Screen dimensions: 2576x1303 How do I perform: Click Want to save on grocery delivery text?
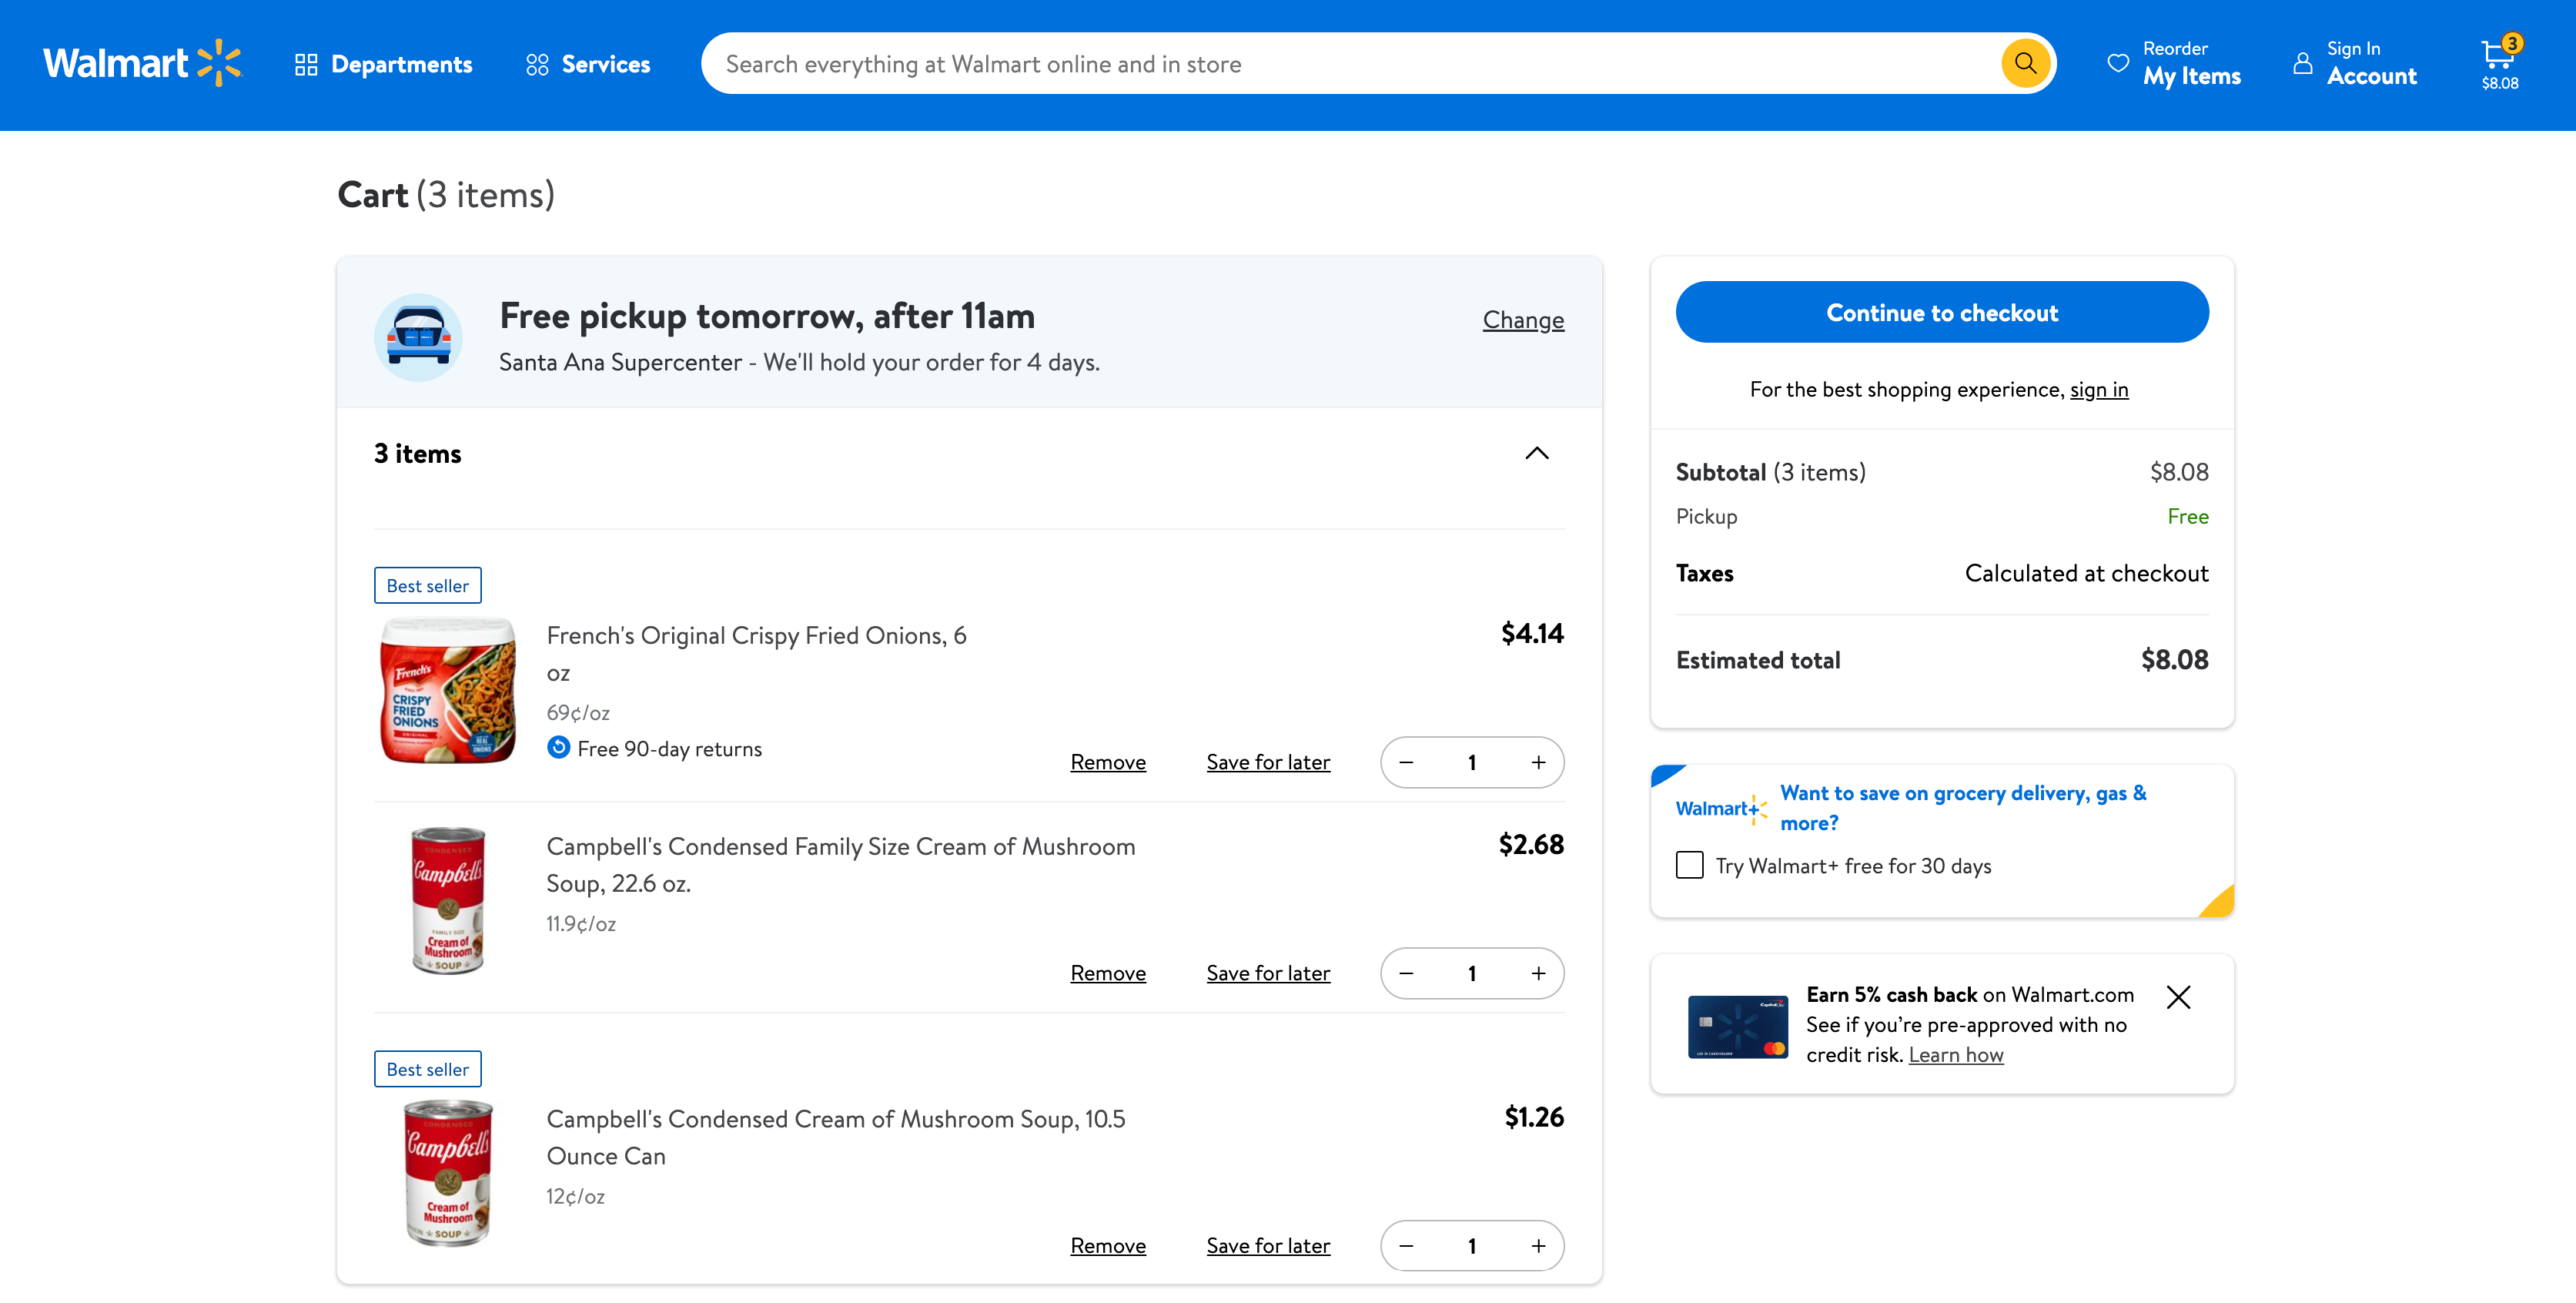click(1963, 808)
